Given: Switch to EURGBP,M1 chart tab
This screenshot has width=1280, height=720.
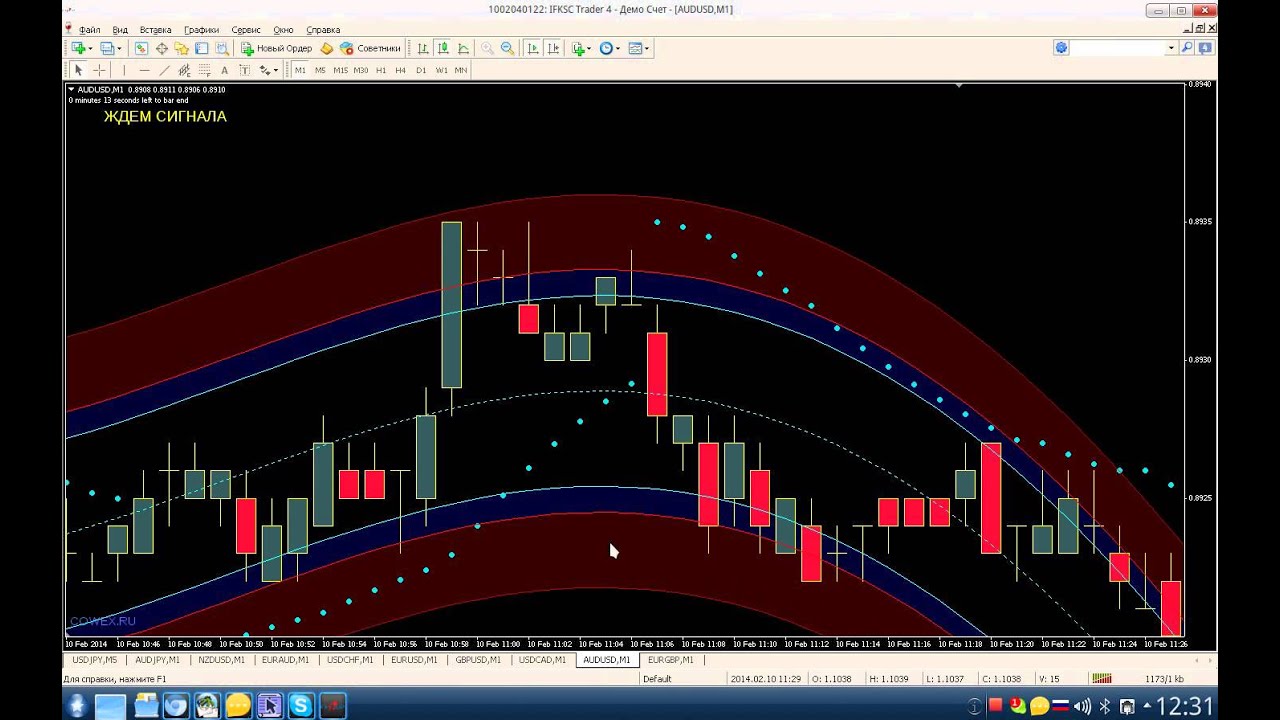Looking at the screenshot, I should pos(670,660).
